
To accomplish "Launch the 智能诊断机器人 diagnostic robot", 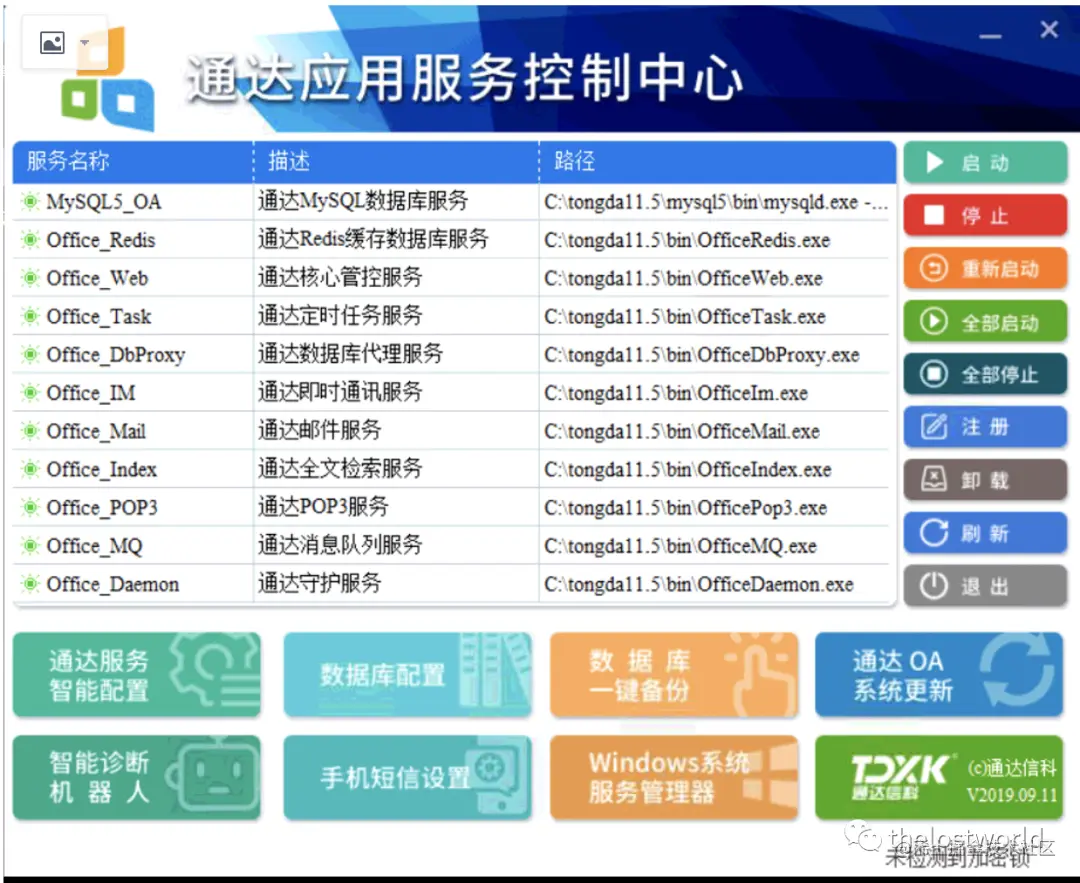I will click(x=137, y=777).
